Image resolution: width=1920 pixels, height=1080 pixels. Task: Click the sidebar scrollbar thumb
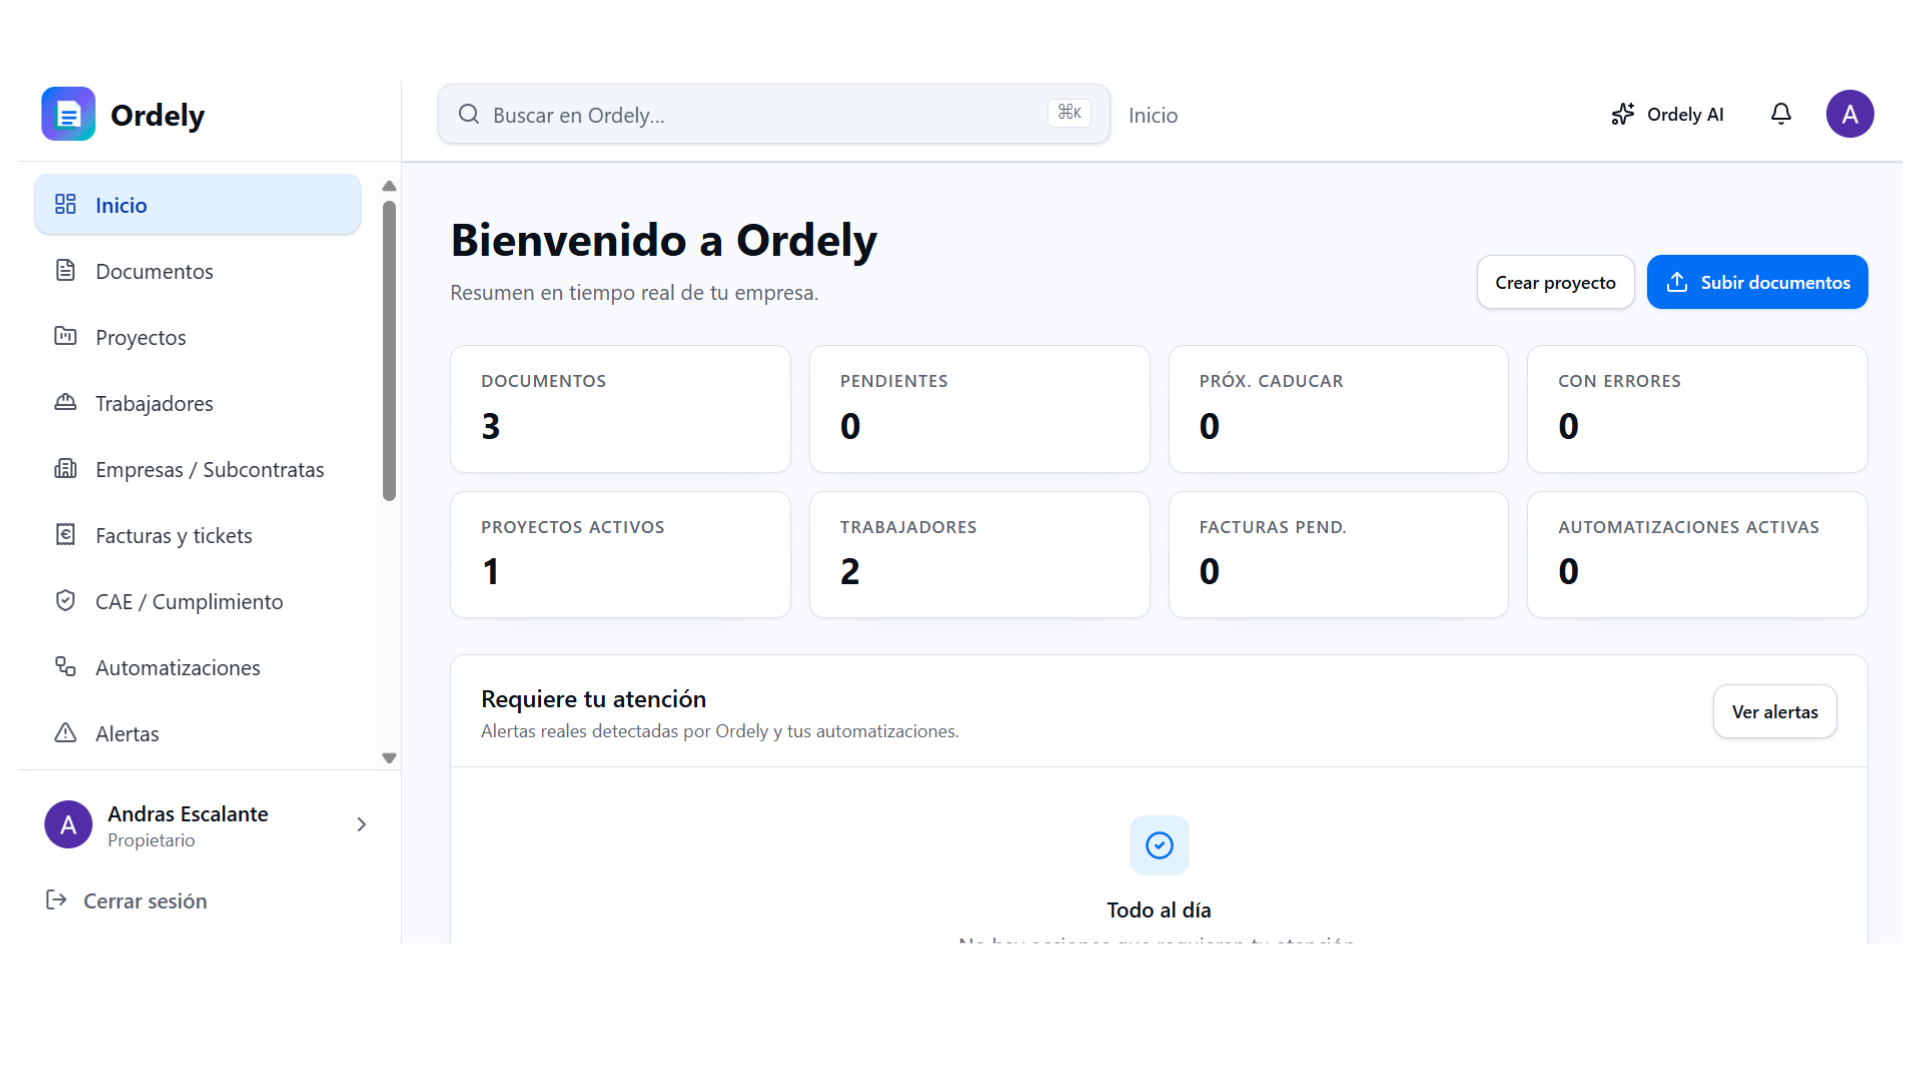click(x=389, y=350)
